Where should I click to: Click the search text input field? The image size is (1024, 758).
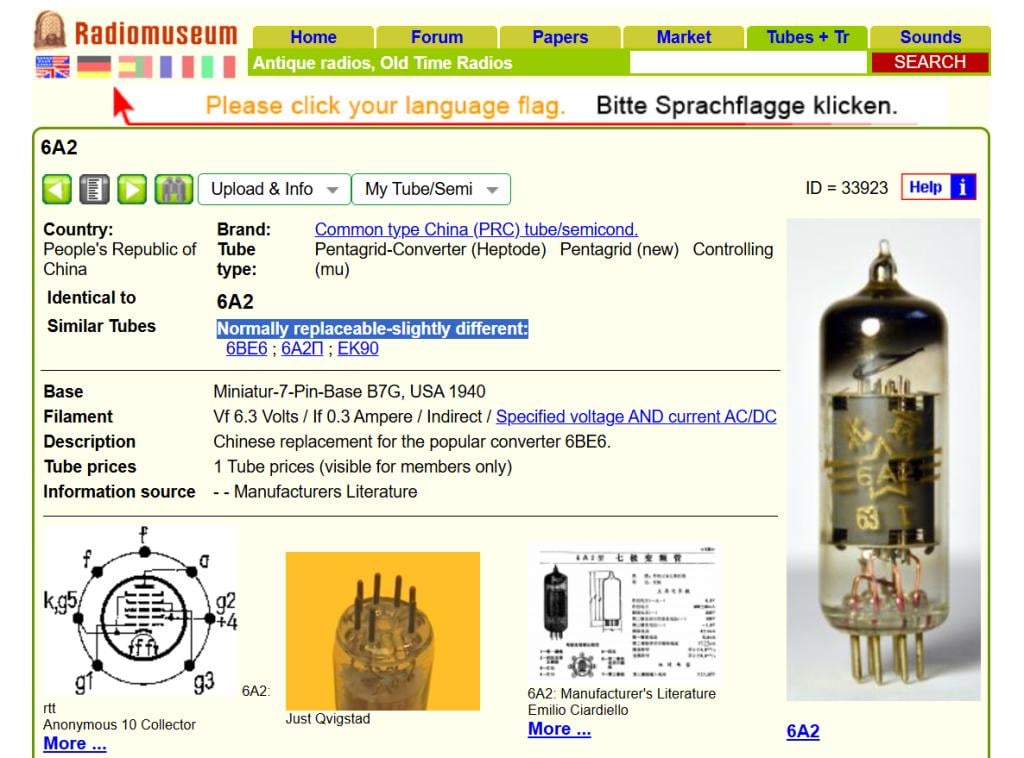(x=748, y=62)
